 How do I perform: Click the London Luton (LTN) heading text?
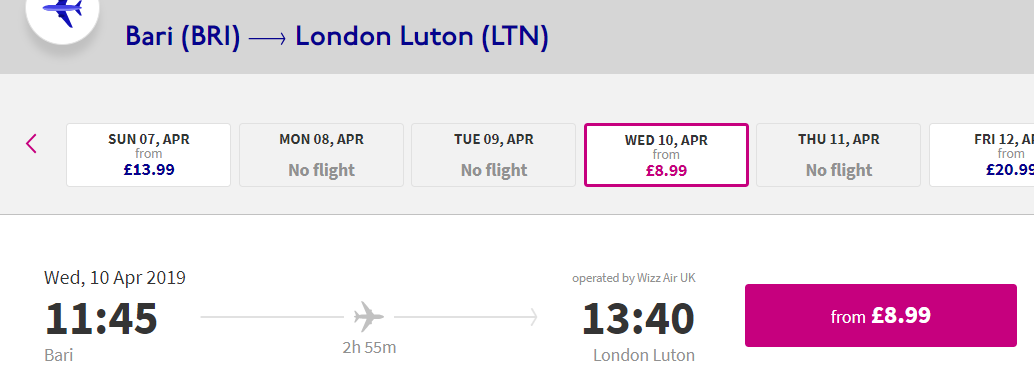coord(422,36)
